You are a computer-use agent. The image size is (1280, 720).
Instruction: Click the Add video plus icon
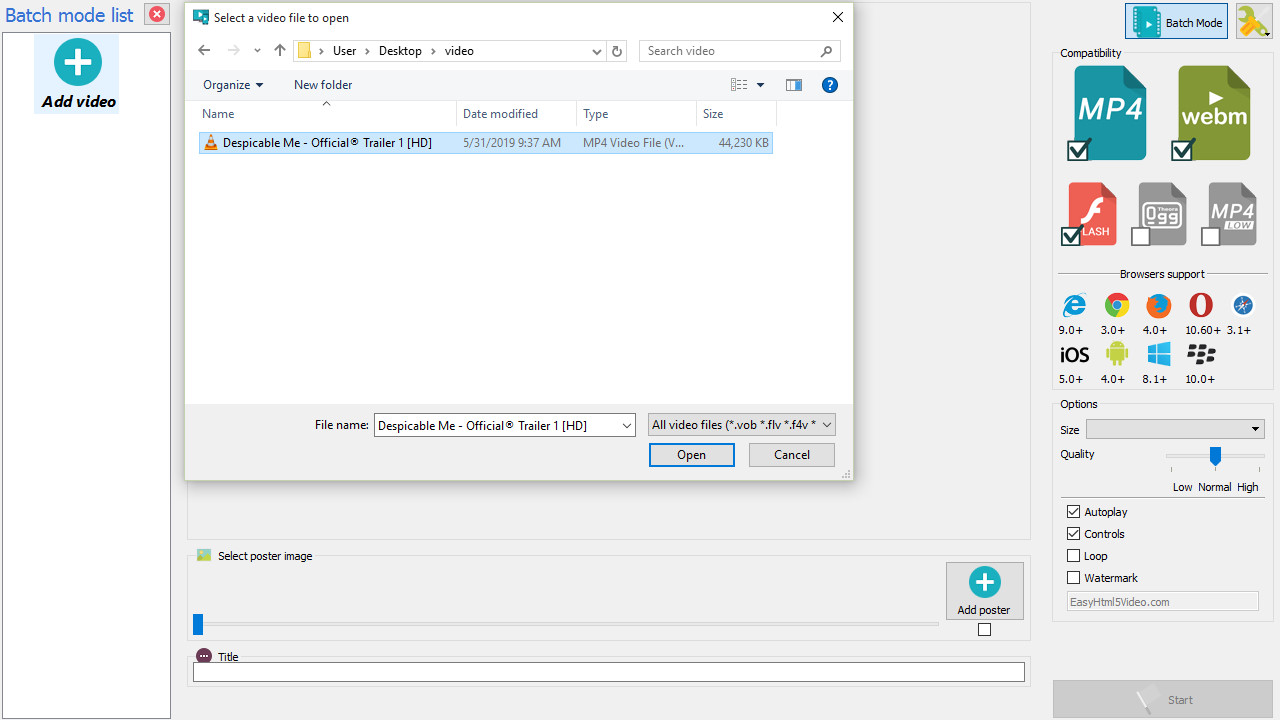[77, 62]
